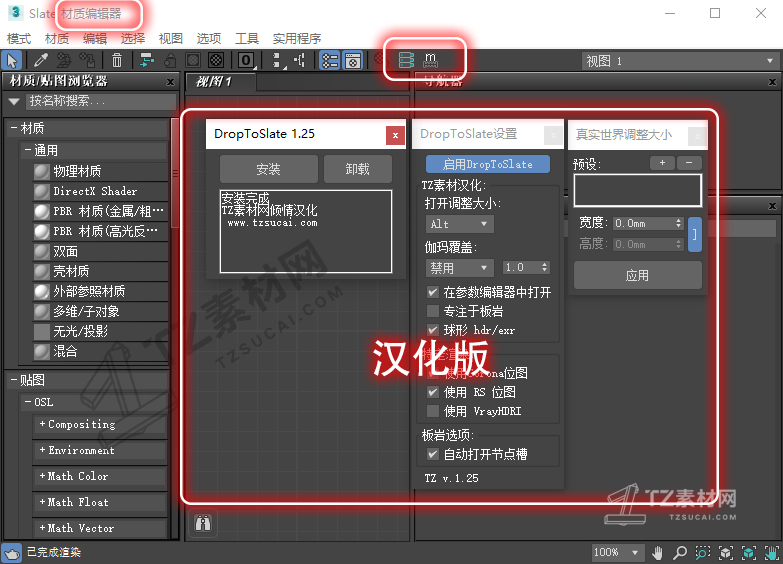The image size is (783, 564).
Task: Open the gamma '禁用' dropdown
Action: coord(459,268)
